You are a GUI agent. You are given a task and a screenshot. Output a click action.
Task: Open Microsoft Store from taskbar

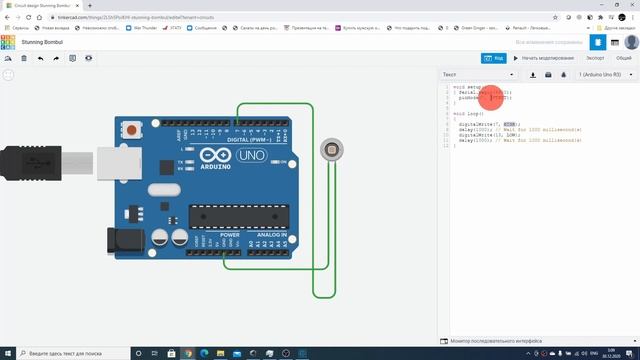[x=171, y=353]
